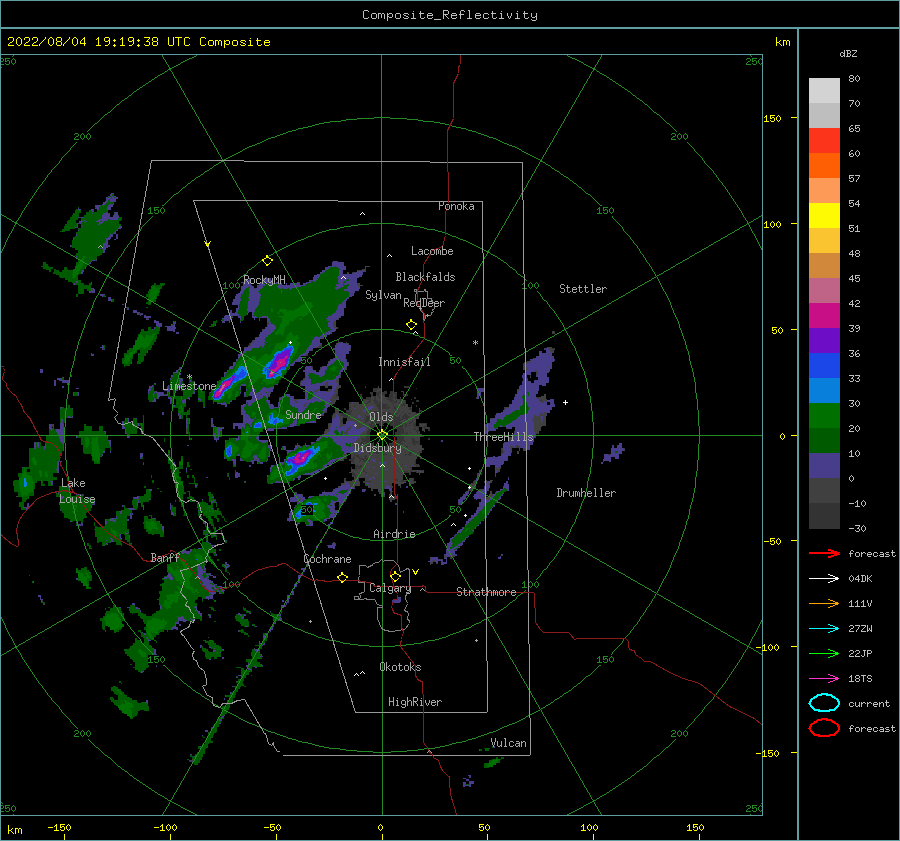Screen dimensions: 900x841
Task: Click the yellow diamond marker in Calgary
Action: 395,576
